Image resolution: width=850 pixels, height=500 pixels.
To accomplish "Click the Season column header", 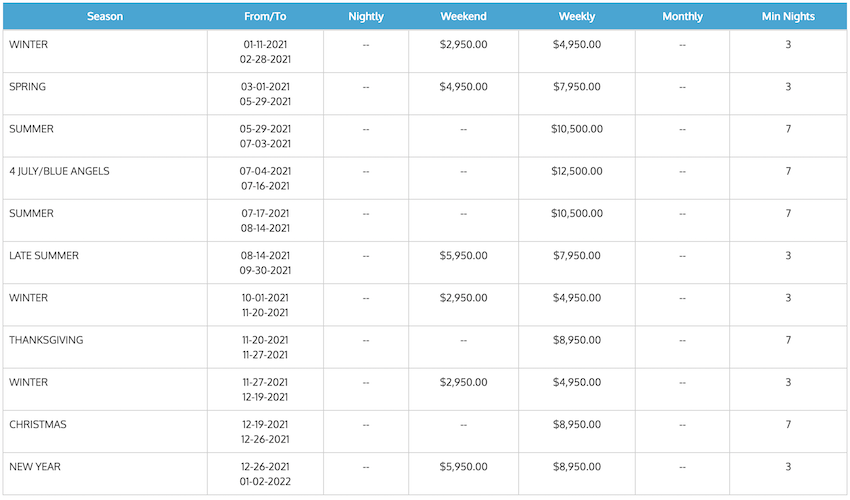I will tap(105, 16).
